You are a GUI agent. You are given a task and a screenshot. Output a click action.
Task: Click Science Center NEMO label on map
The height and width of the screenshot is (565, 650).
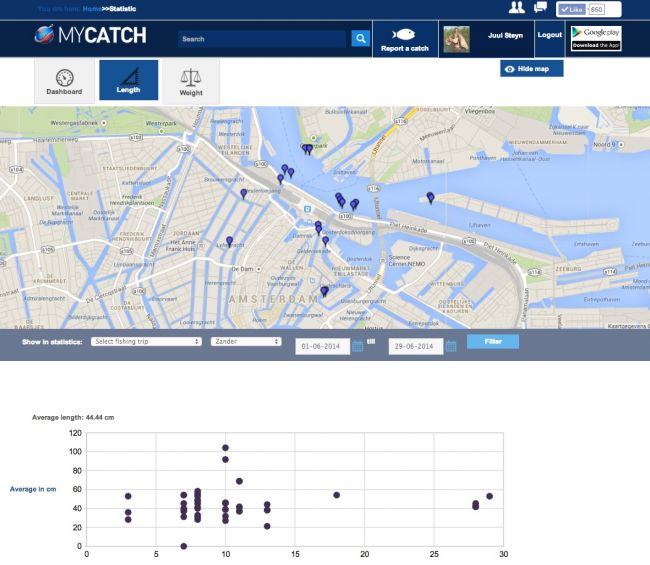tap(407, 260)
